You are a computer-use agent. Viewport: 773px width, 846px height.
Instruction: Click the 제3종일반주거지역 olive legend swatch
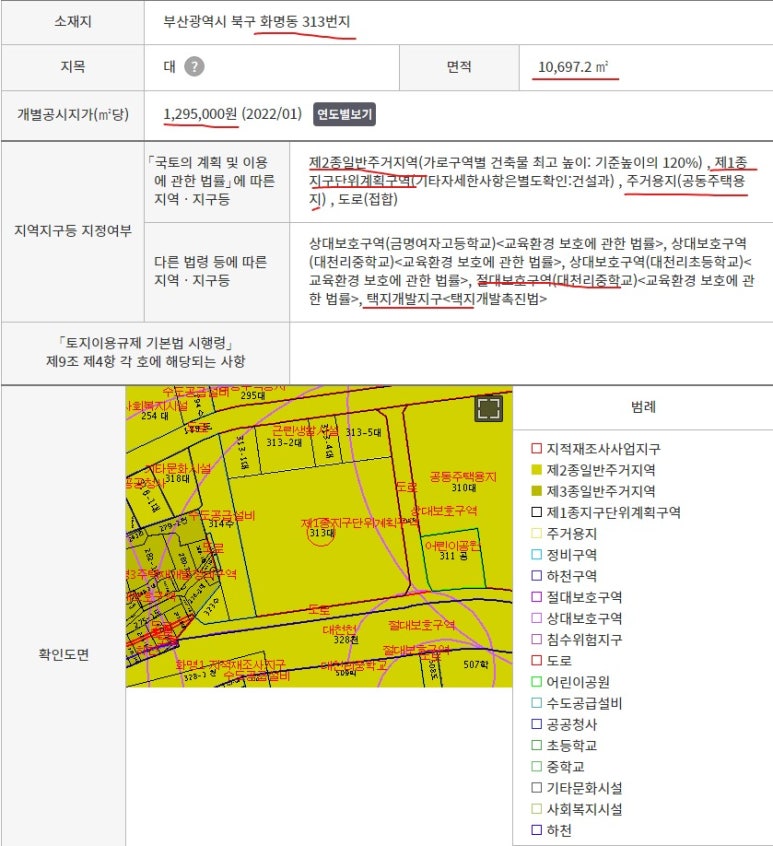pyautogui.click(x=536, y=491)
